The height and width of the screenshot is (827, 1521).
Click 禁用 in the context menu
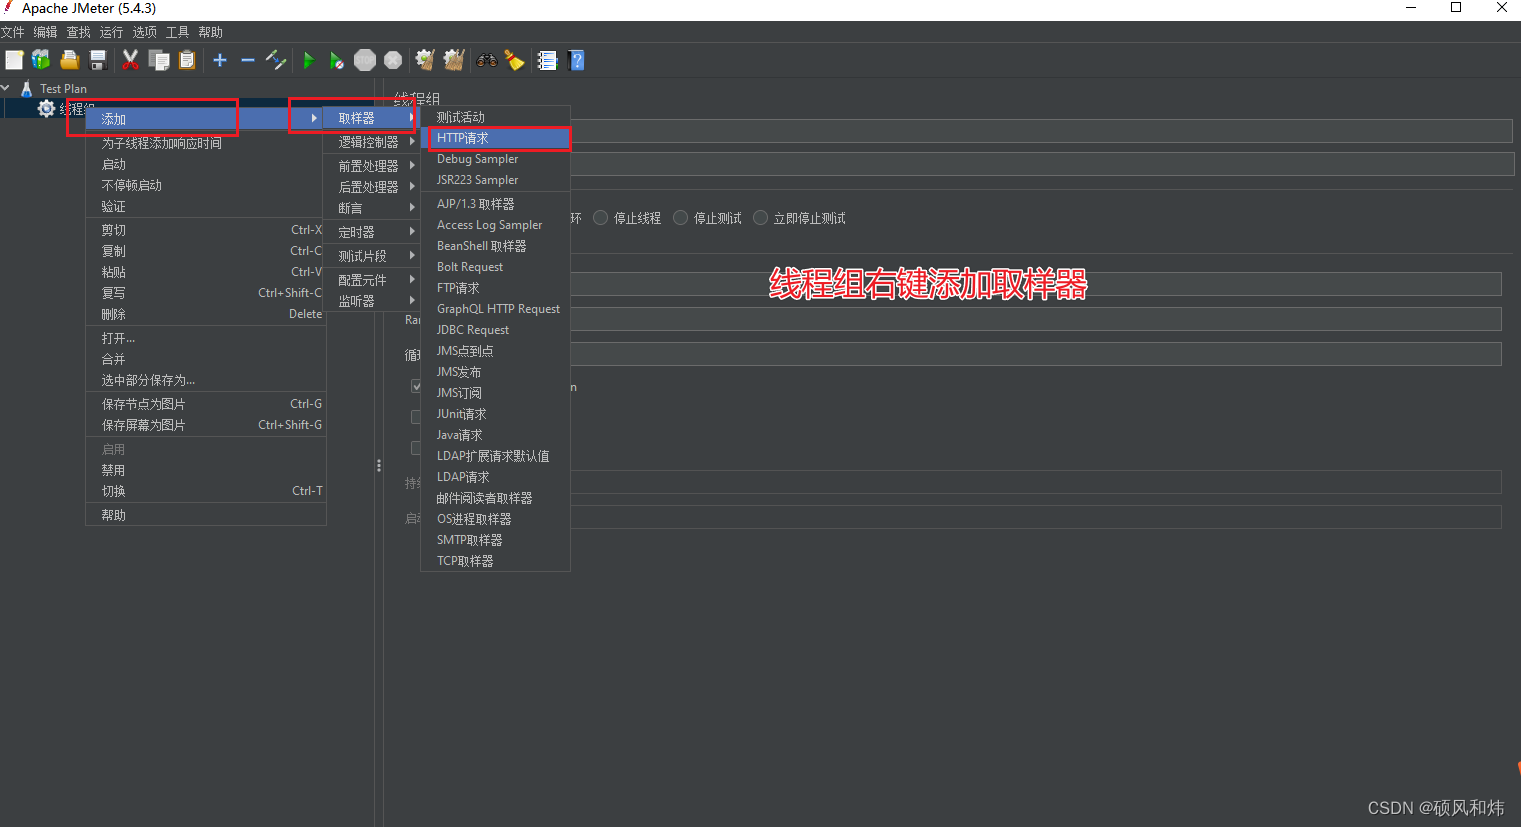(205, 470)
